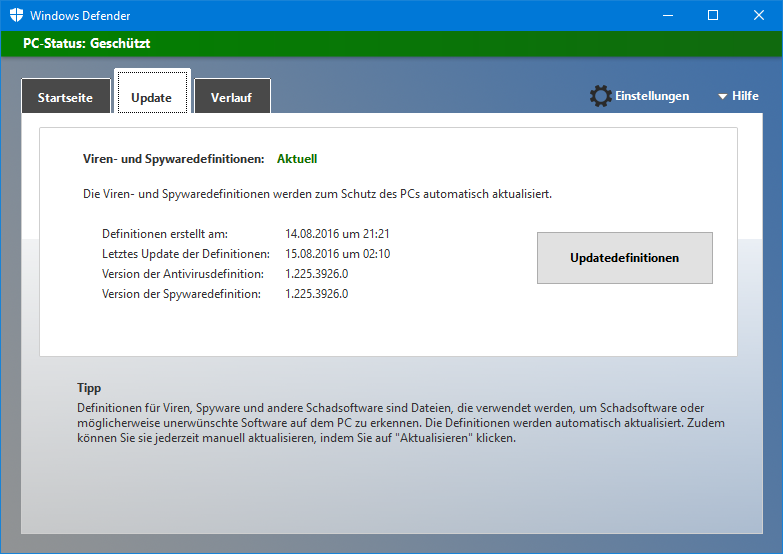Click 'Letztes Update der Definitionen:' label
Screen dimensions: 783x554
click(x=186, y=254)
